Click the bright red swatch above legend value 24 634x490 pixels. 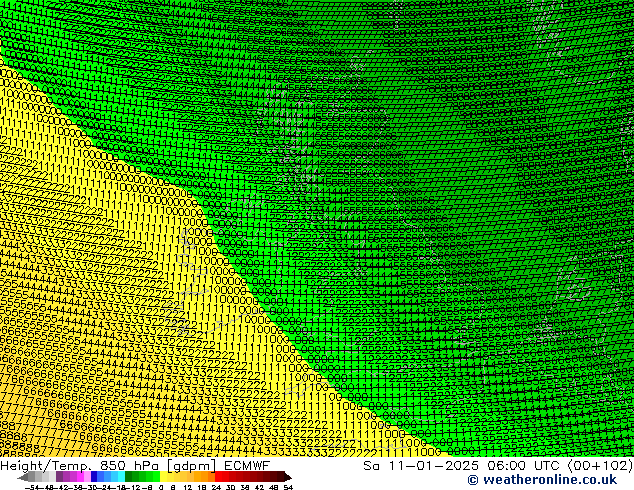coord(218,476)
